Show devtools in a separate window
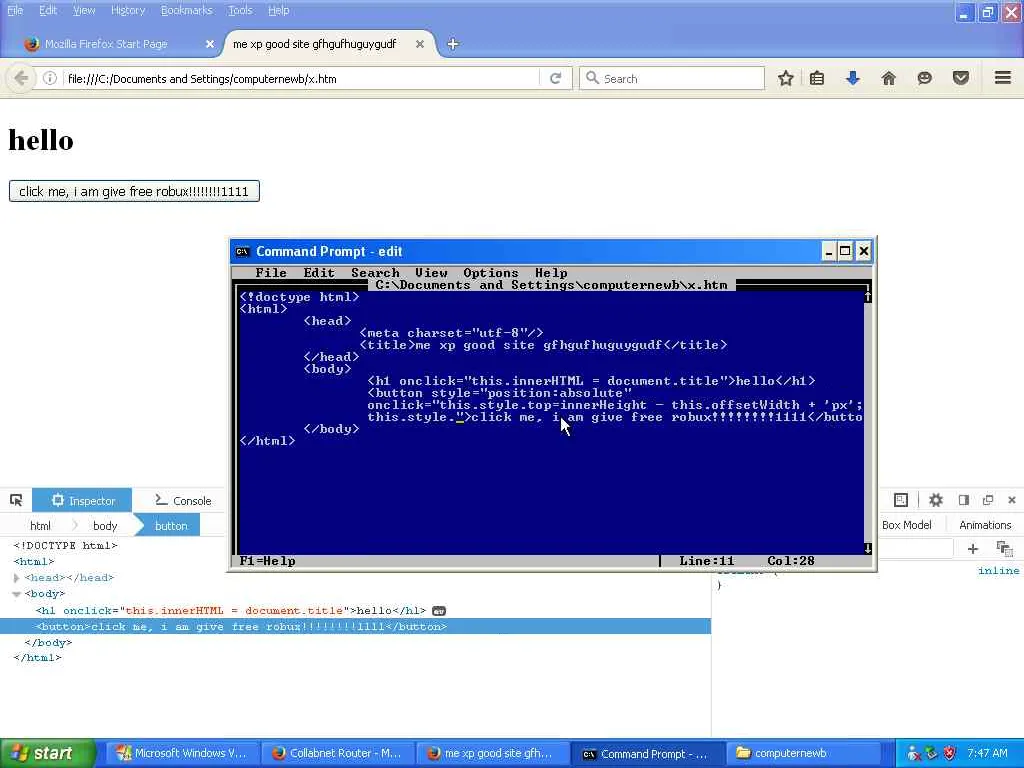Image resolution: width=1024 pixels, height=768 pixels. [x=987, y=500]
